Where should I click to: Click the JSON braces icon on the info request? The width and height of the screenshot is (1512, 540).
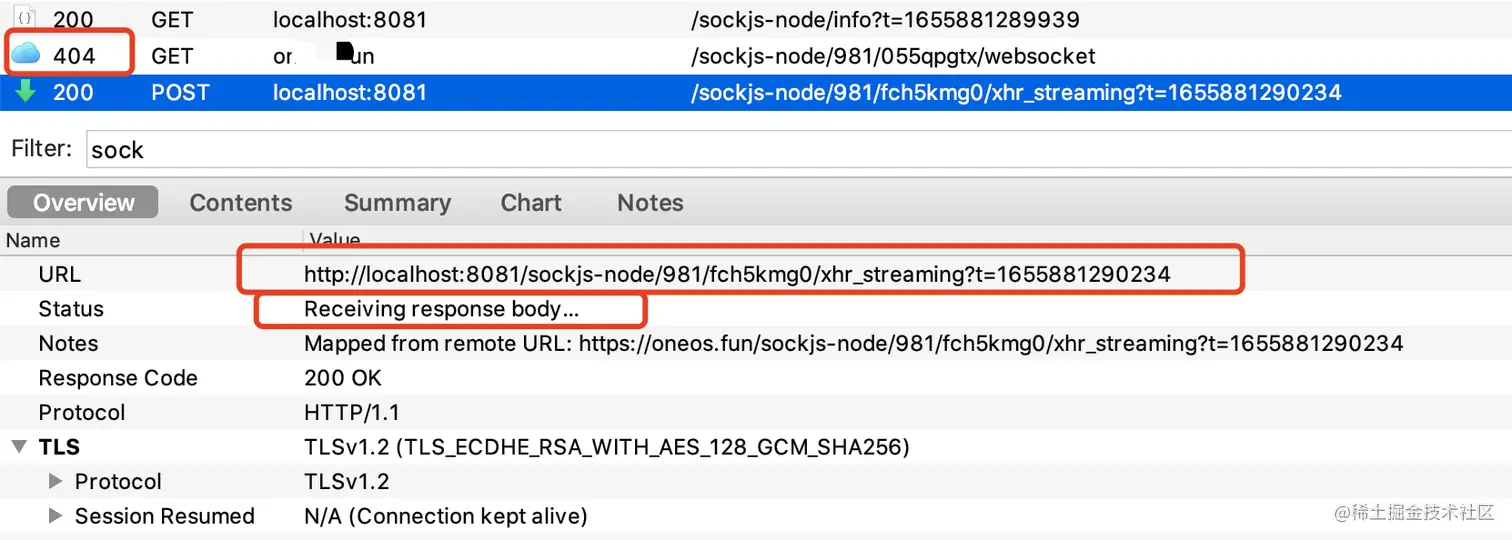tap(26, 19)
